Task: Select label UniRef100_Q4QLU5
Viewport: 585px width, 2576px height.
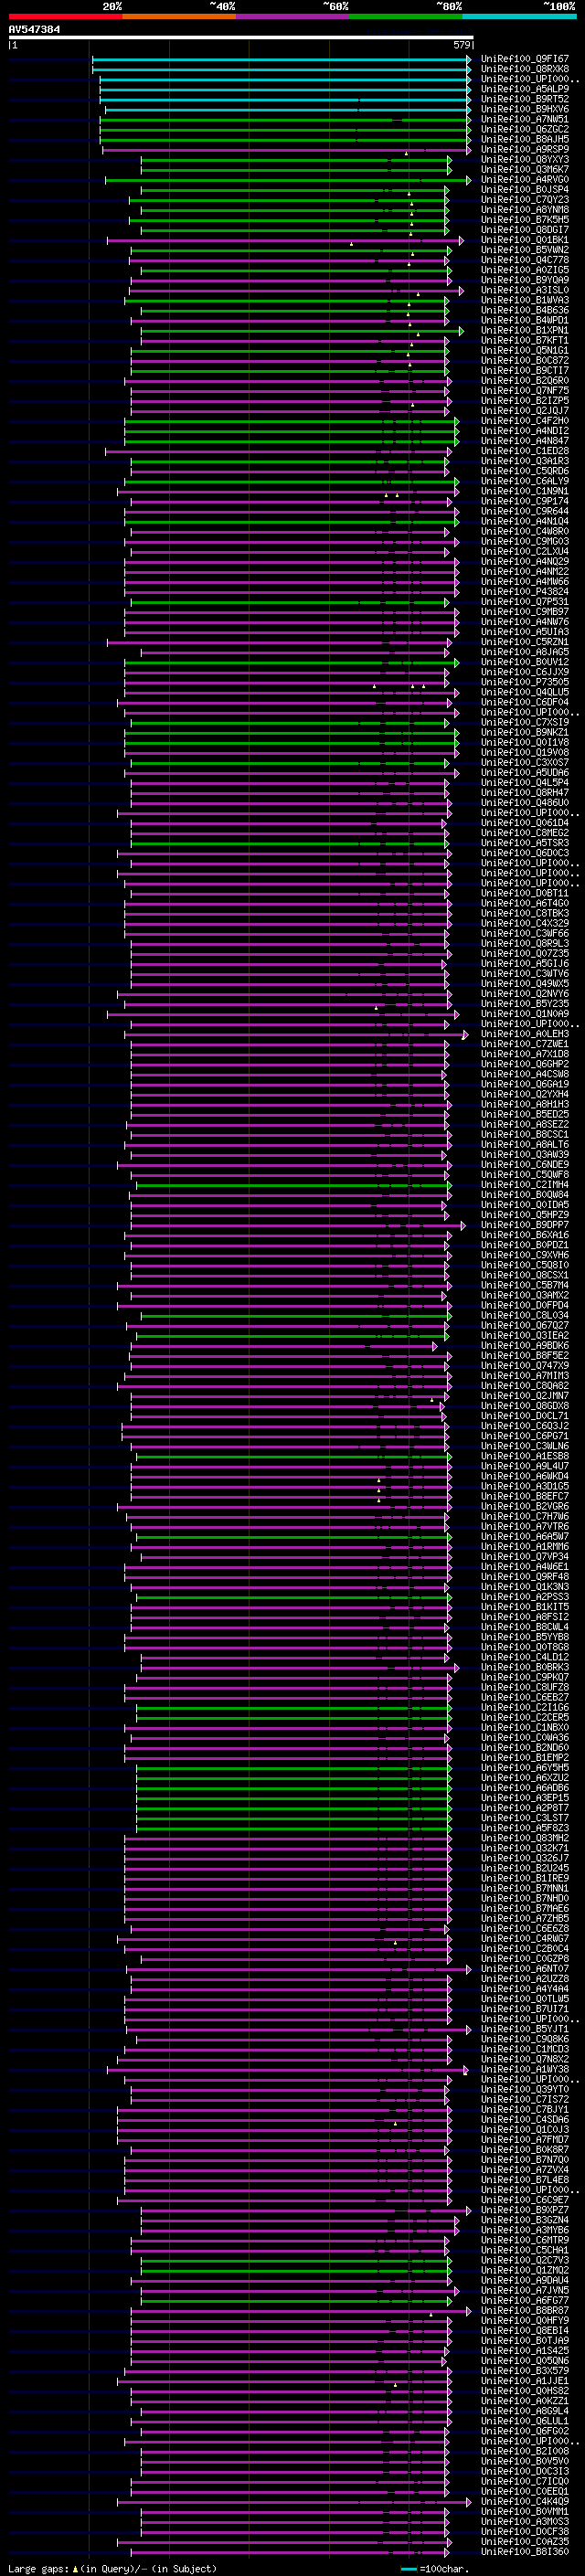Action: pos(525,692)
